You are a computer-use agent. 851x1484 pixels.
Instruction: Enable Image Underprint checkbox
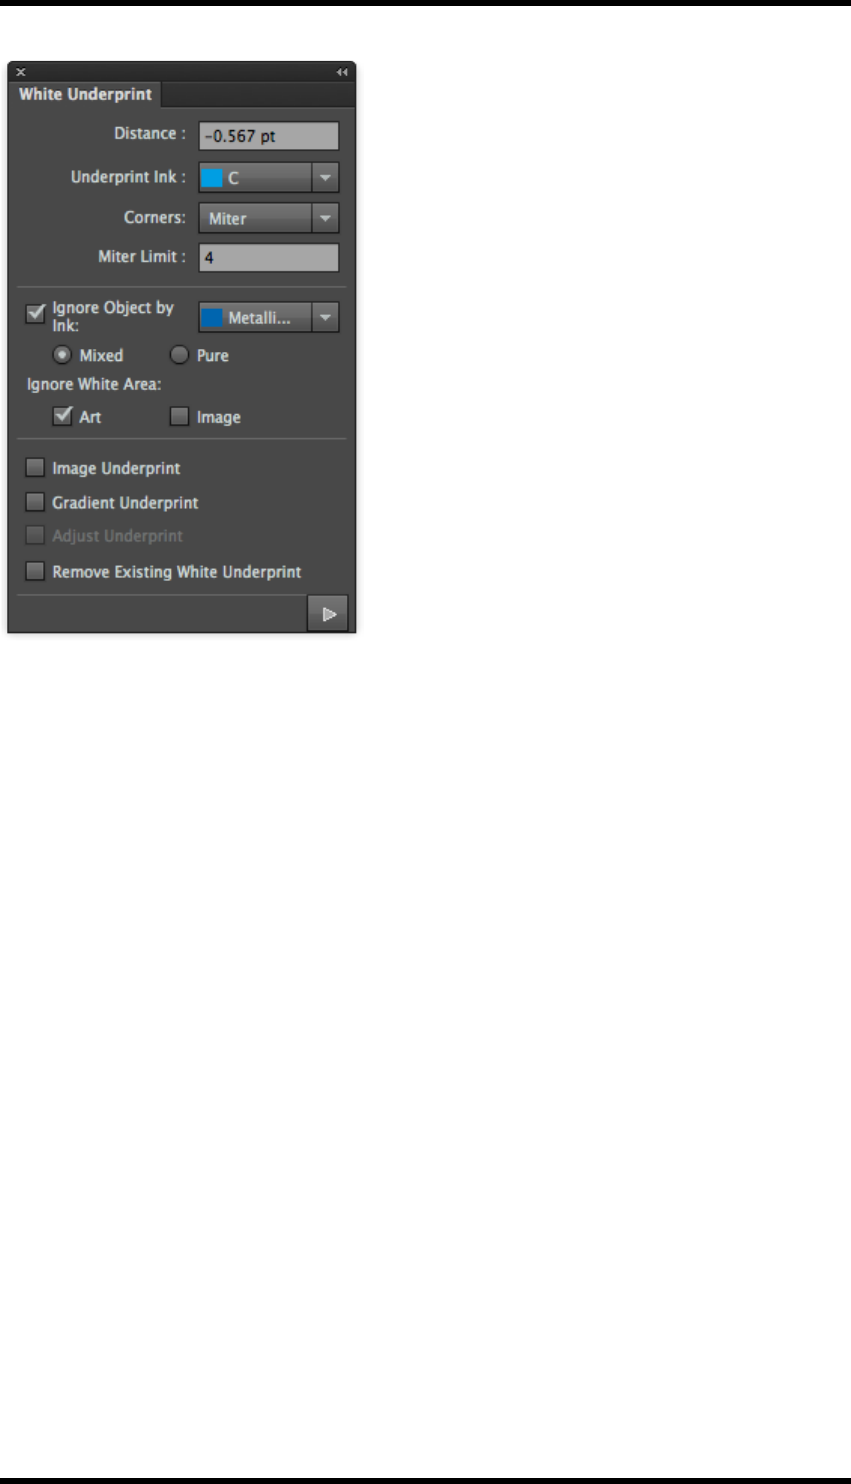pos(35,467)
